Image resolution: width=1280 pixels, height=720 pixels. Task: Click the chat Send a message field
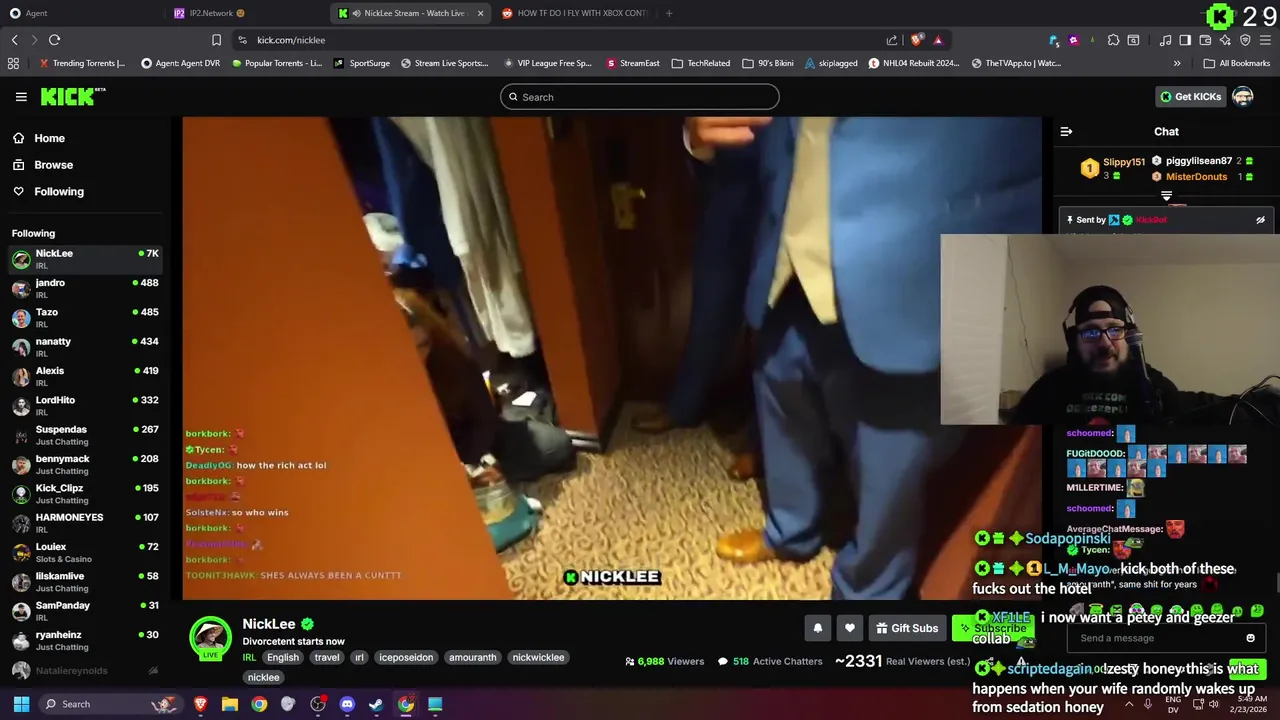[1152, 638]
